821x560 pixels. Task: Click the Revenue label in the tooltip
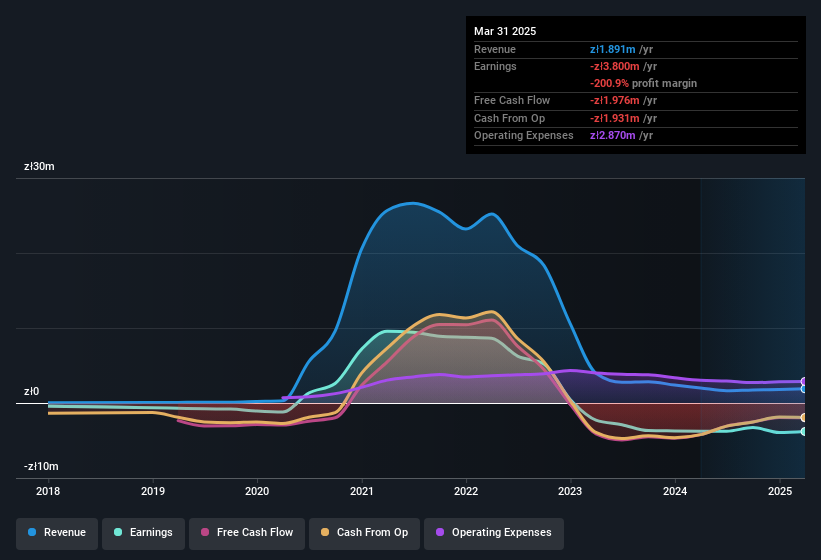tap(495, 49)
